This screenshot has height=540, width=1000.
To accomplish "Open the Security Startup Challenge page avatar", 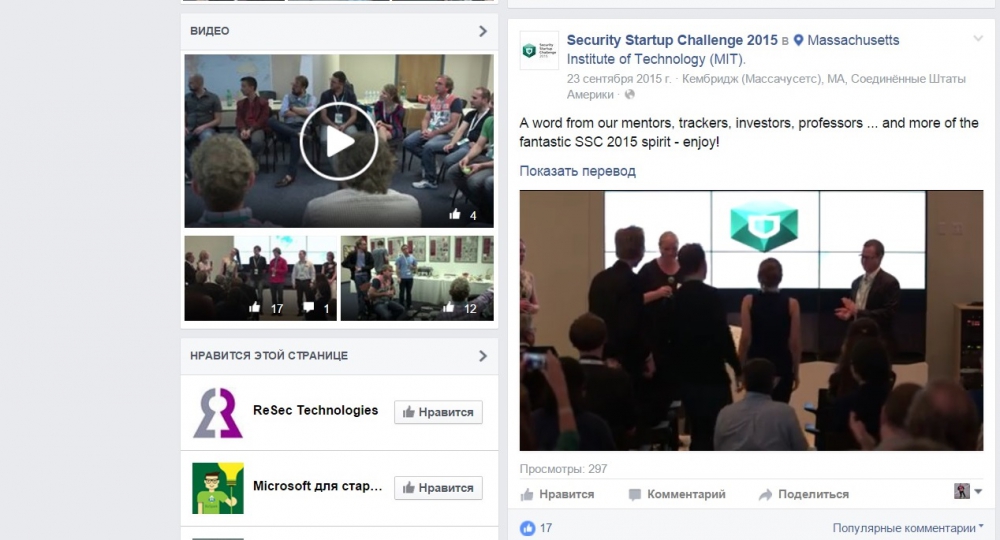I will (539, 50).
